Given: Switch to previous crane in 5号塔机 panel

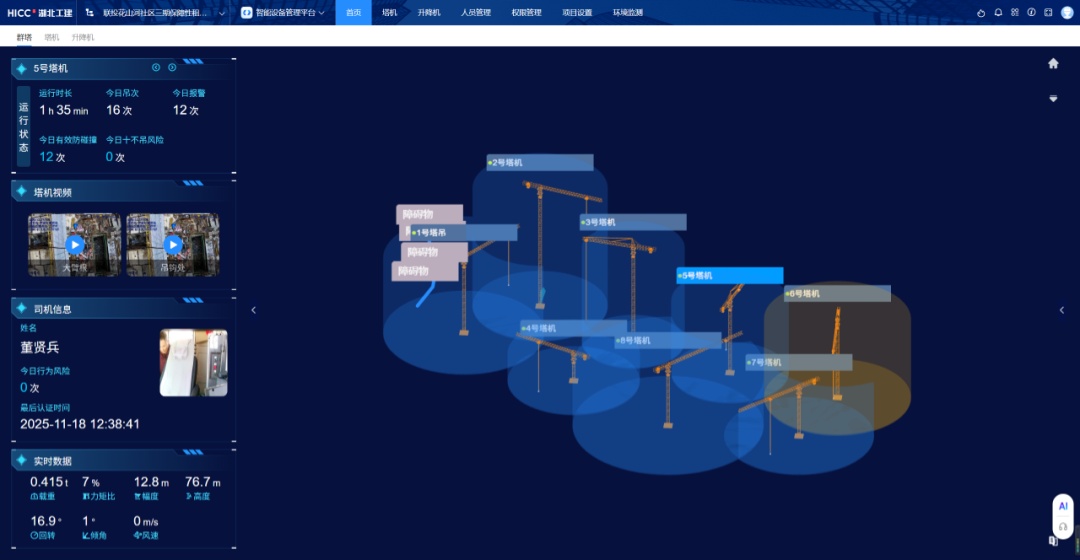Looking at the screenshot, I should 156,67.
